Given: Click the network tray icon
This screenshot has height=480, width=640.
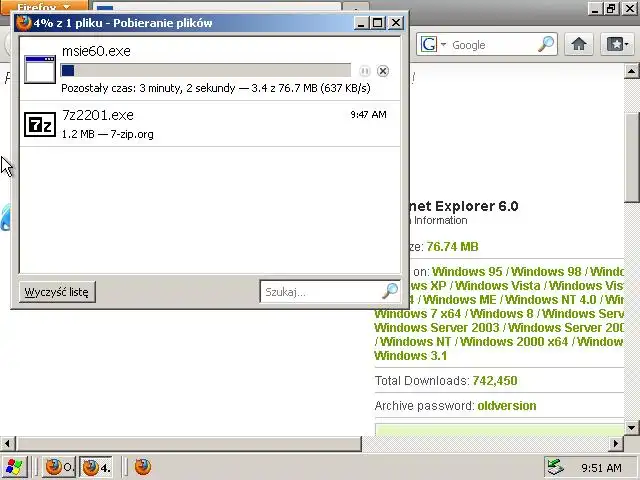Looking at the screenshot, I should [556, 467].
